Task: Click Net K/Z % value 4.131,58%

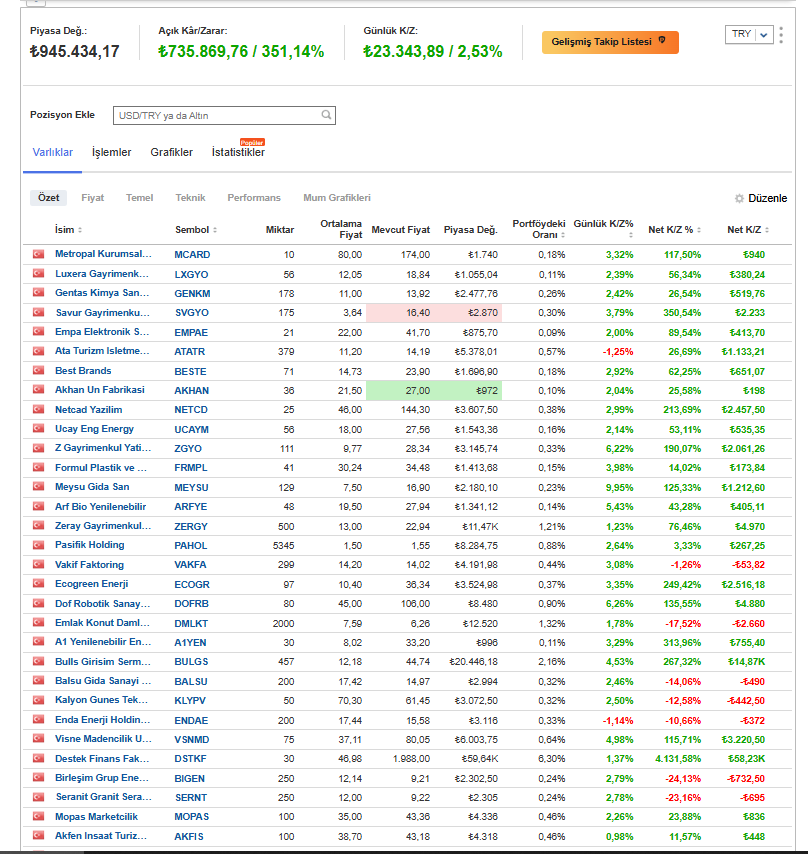Action: 677,759
